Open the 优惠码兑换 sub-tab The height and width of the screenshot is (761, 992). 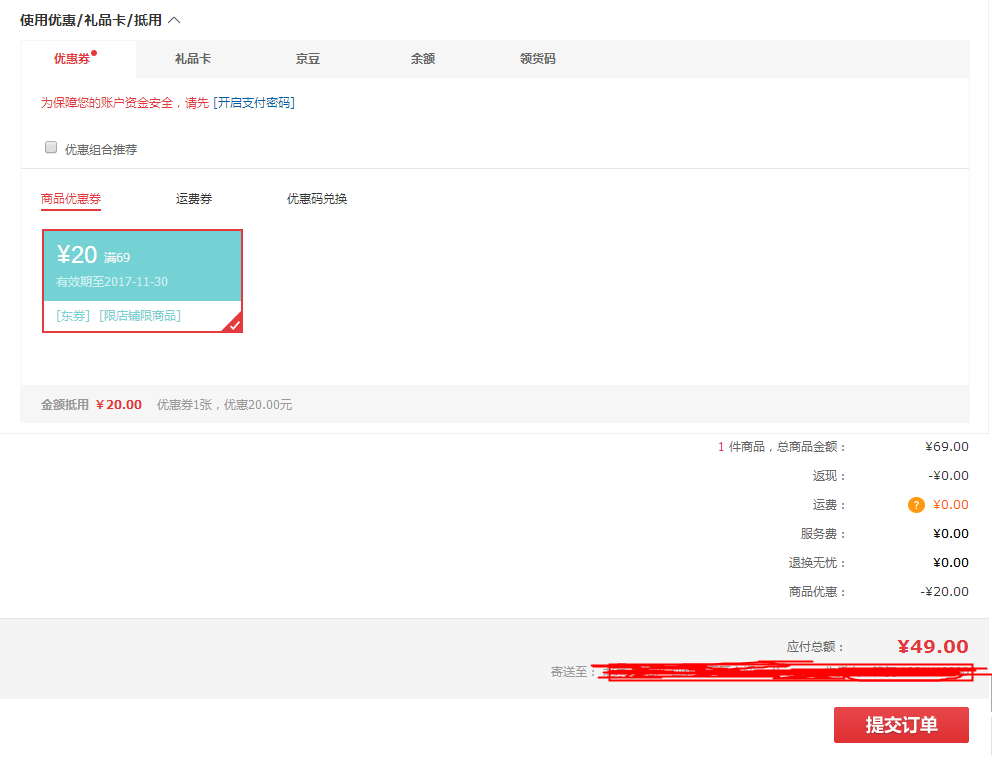coord(317,199)
